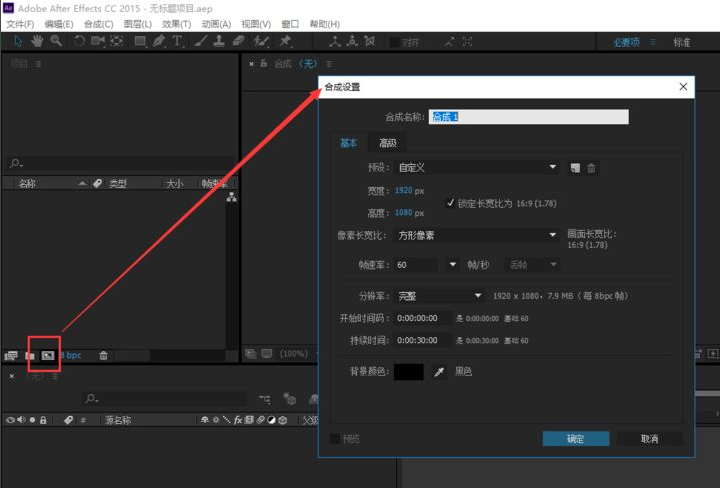Open the Project panel search dropdown

[x=17, y=163]
